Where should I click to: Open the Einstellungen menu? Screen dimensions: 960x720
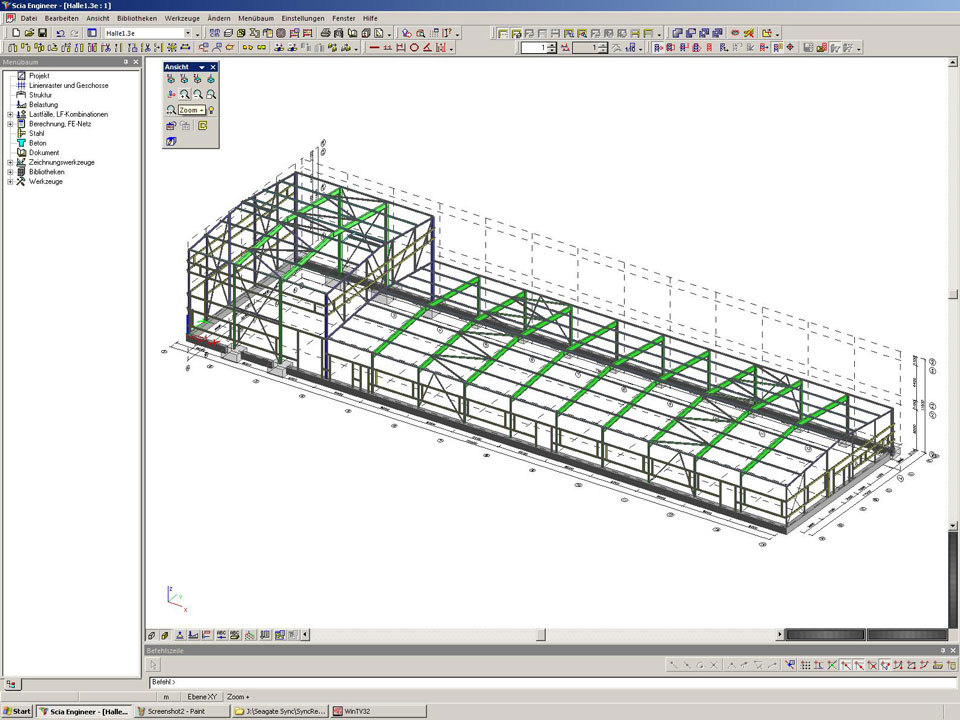pos(302,18)
